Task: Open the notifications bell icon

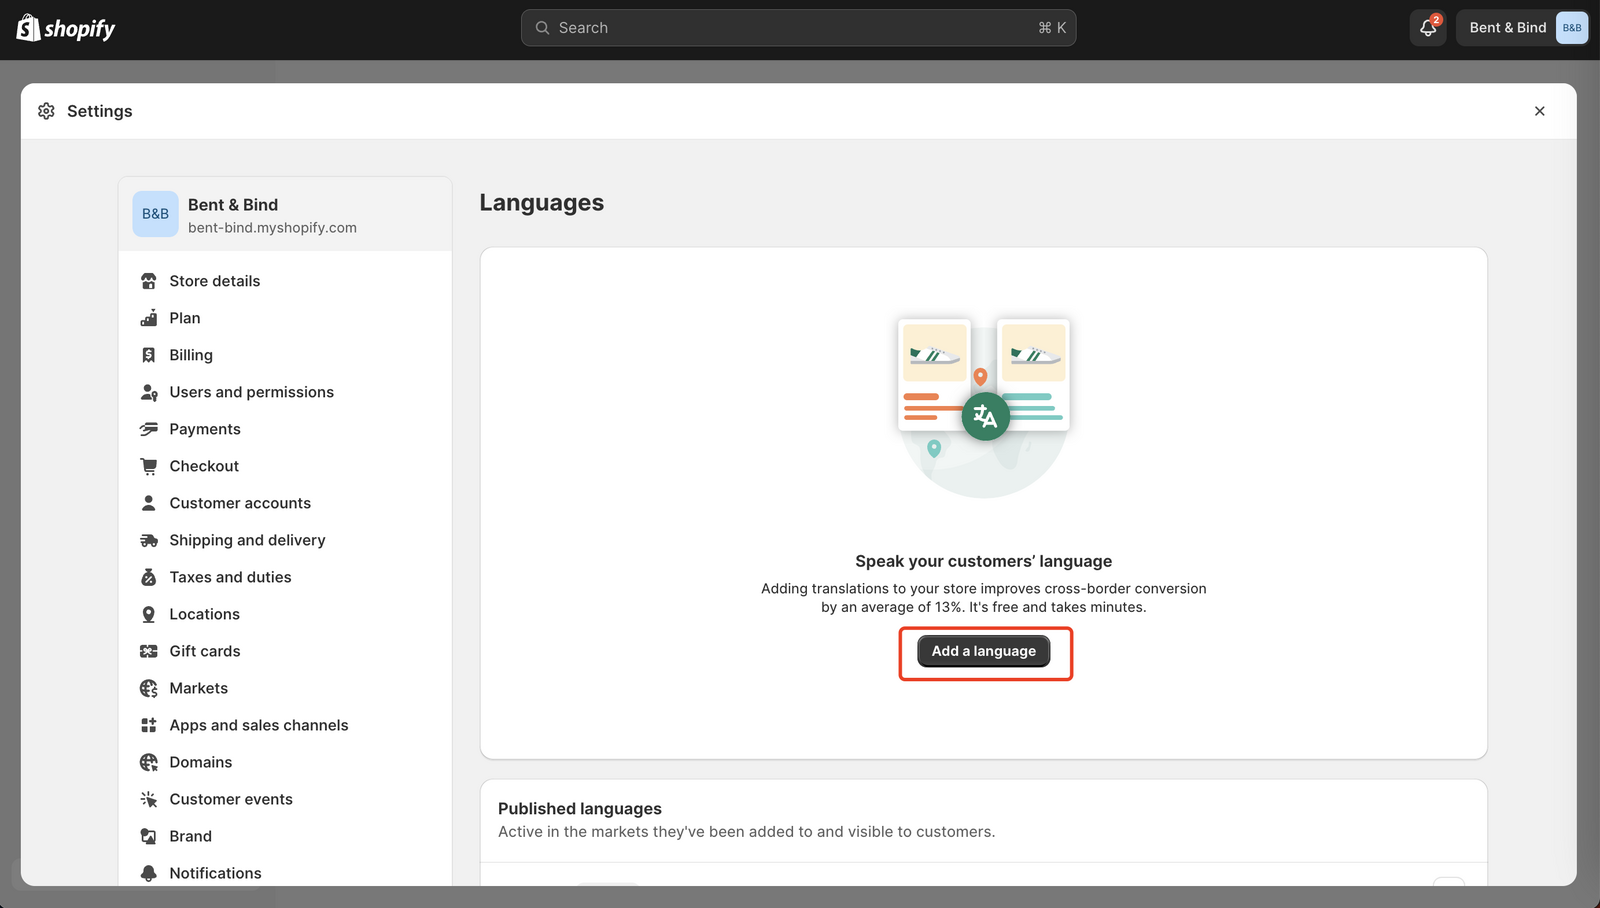Action: (1428, 28)
